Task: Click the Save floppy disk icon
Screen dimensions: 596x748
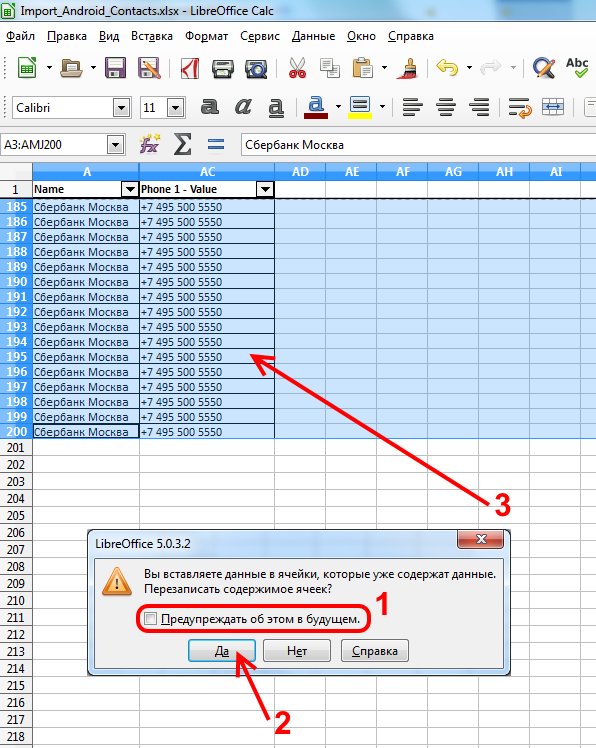Action: click(x=115, y=68)
